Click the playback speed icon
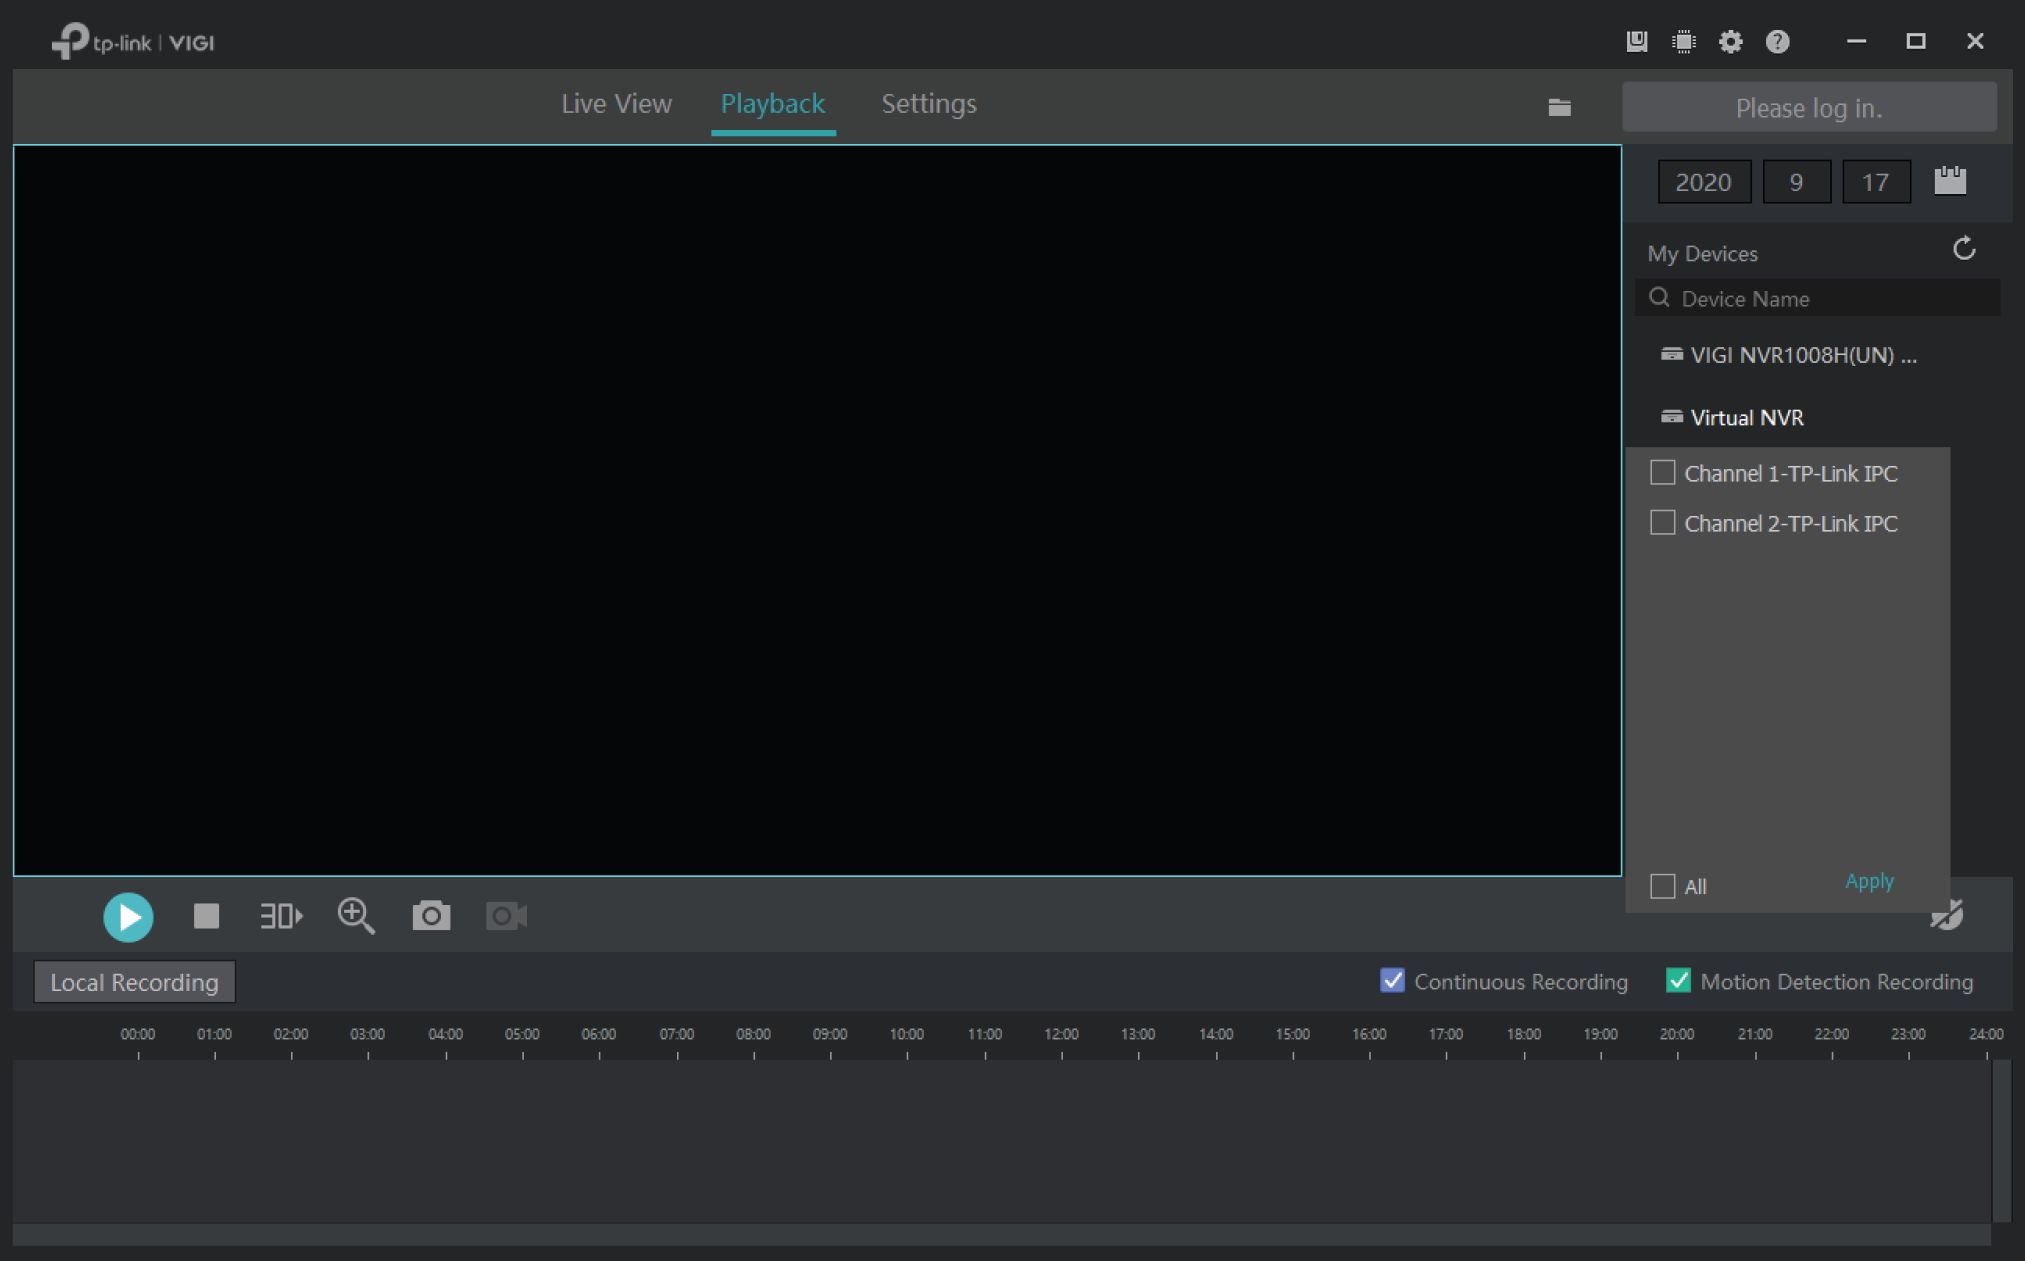The width and height of the screenshot is (2025, 1261). (281, 916)
